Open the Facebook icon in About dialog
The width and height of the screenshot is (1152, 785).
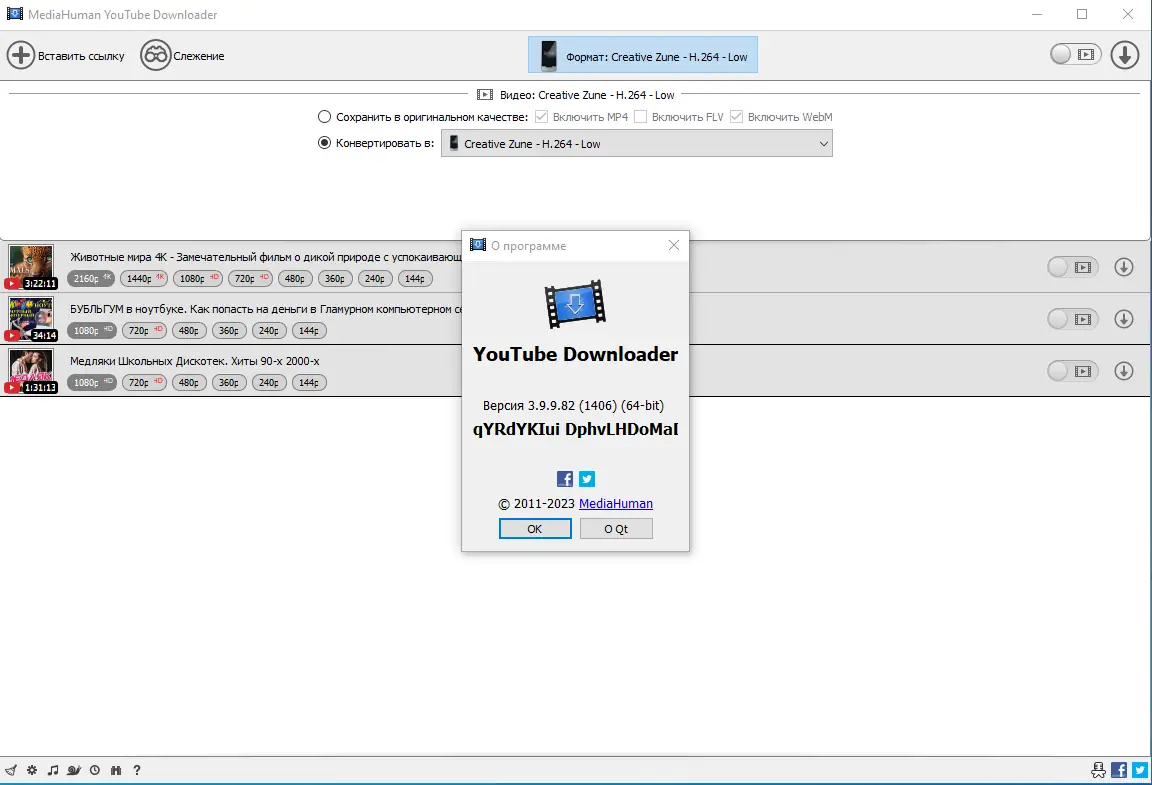(x=564, y=478)
